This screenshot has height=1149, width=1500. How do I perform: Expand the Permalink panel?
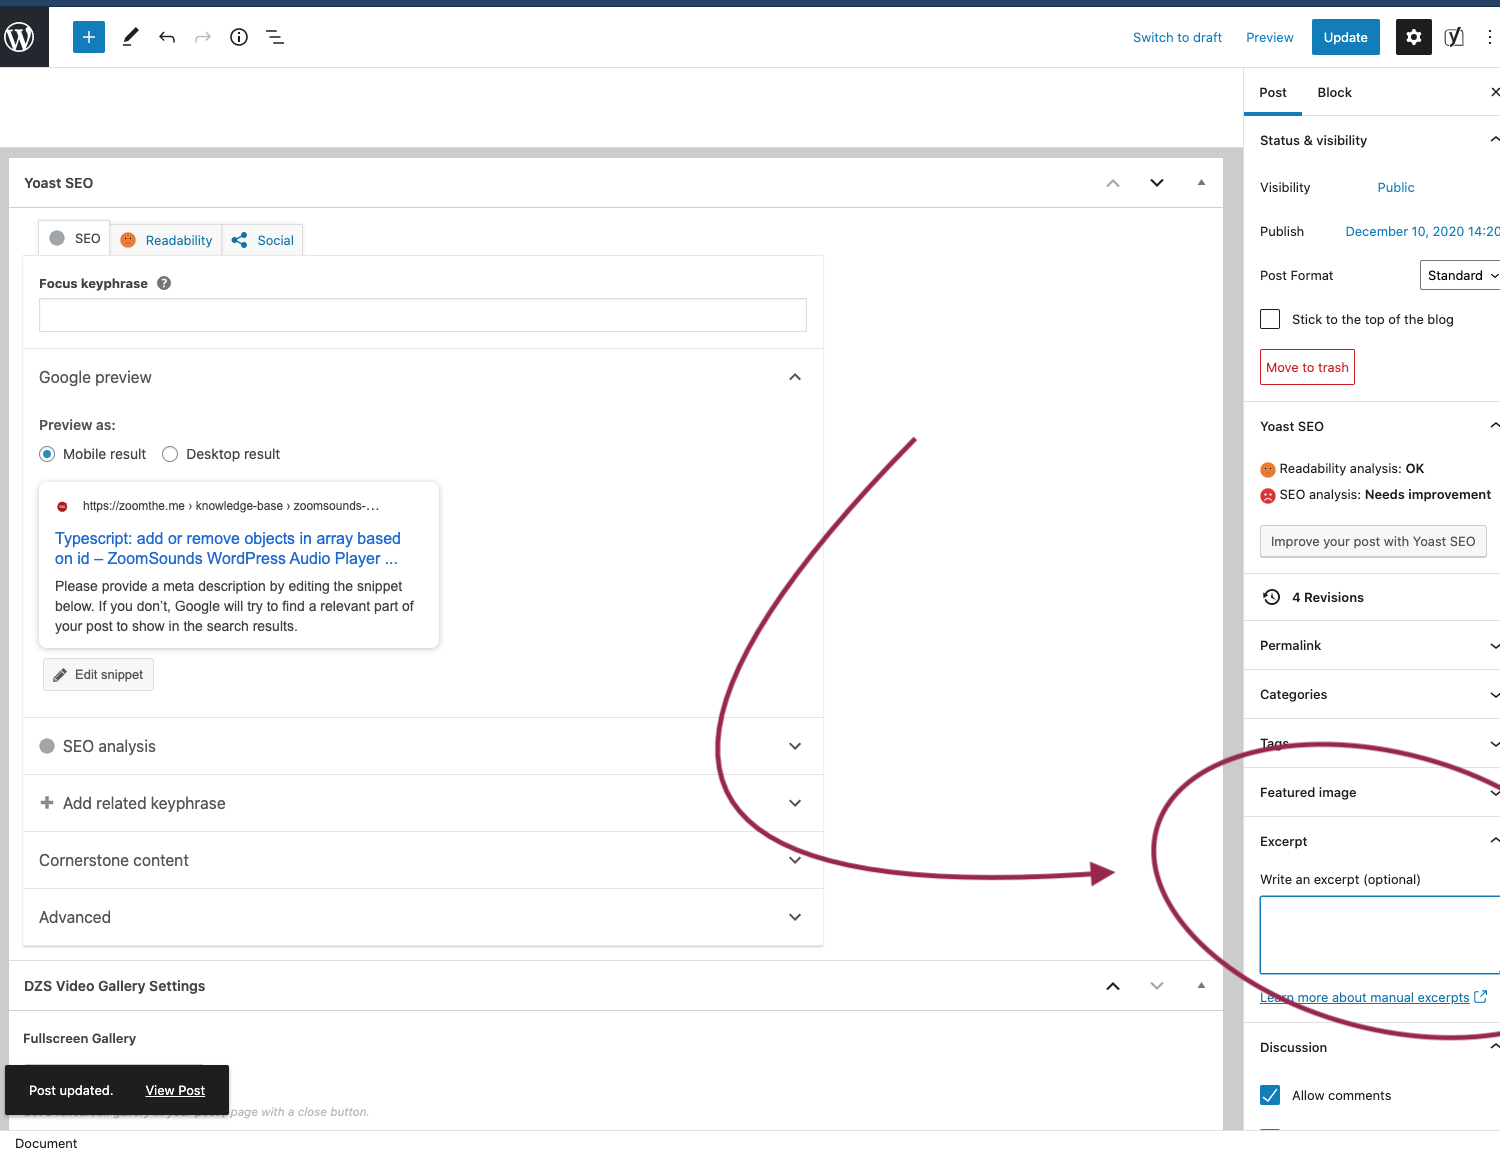(x=1372, y=646)
